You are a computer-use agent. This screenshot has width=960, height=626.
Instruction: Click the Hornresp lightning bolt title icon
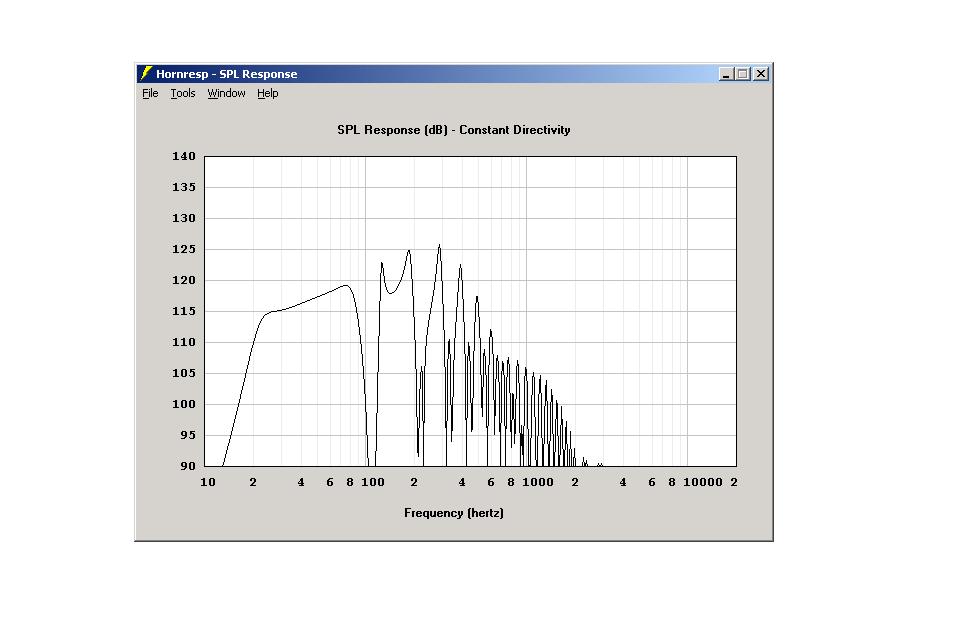tap(145, 74)
